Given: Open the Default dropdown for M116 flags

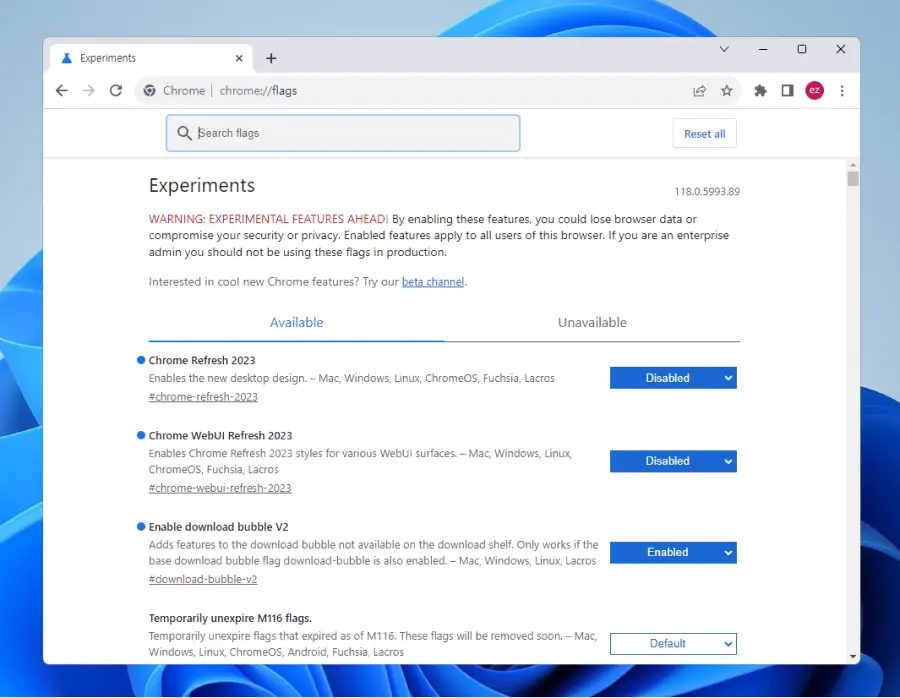Looking at the screenshot, I should click(x=673, y=643).
